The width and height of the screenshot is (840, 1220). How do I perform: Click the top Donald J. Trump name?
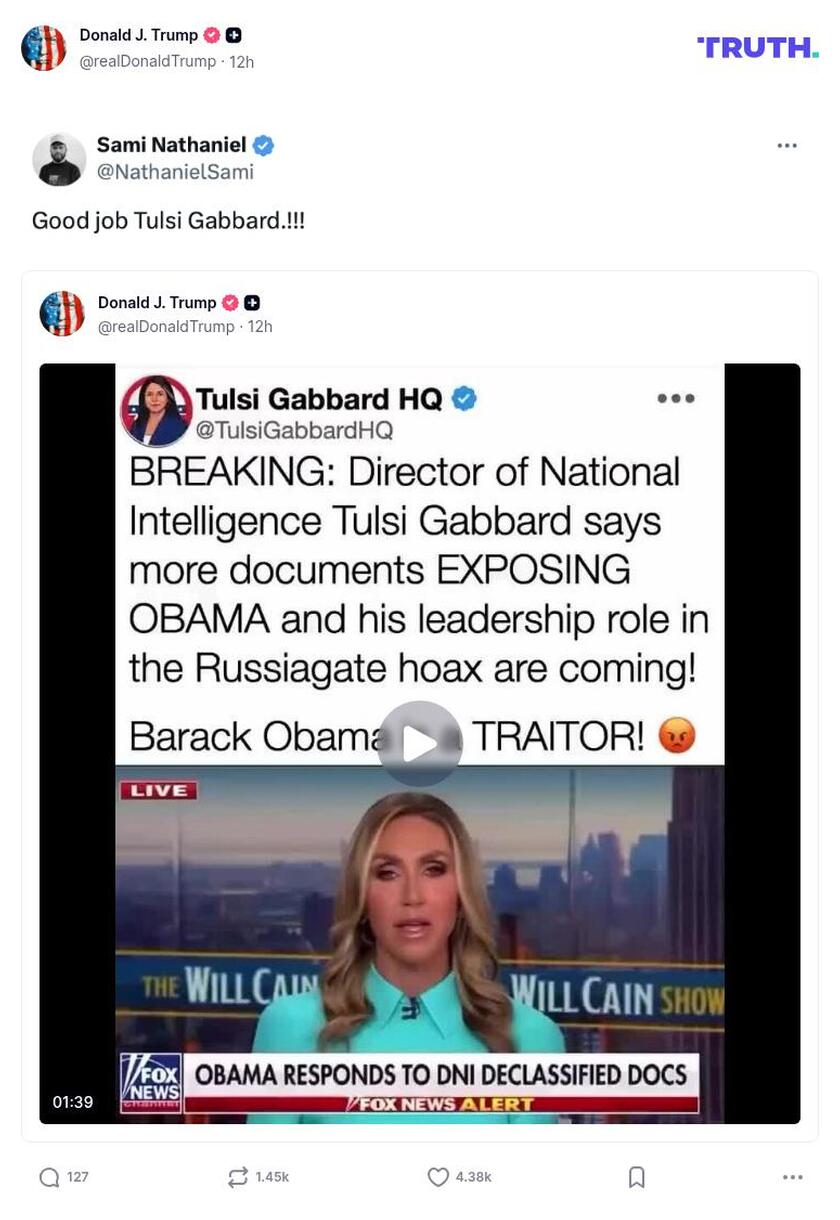pos(139,35)
